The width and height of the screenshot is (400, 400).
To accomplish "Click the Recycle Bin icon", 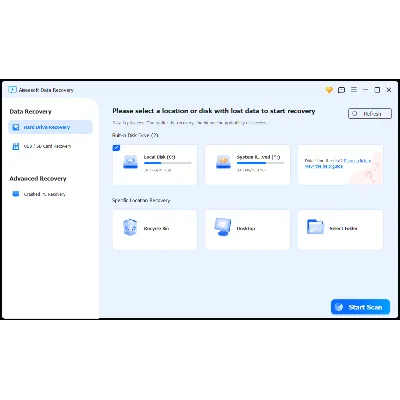I will pyautogui.click(x=130, y=228).
